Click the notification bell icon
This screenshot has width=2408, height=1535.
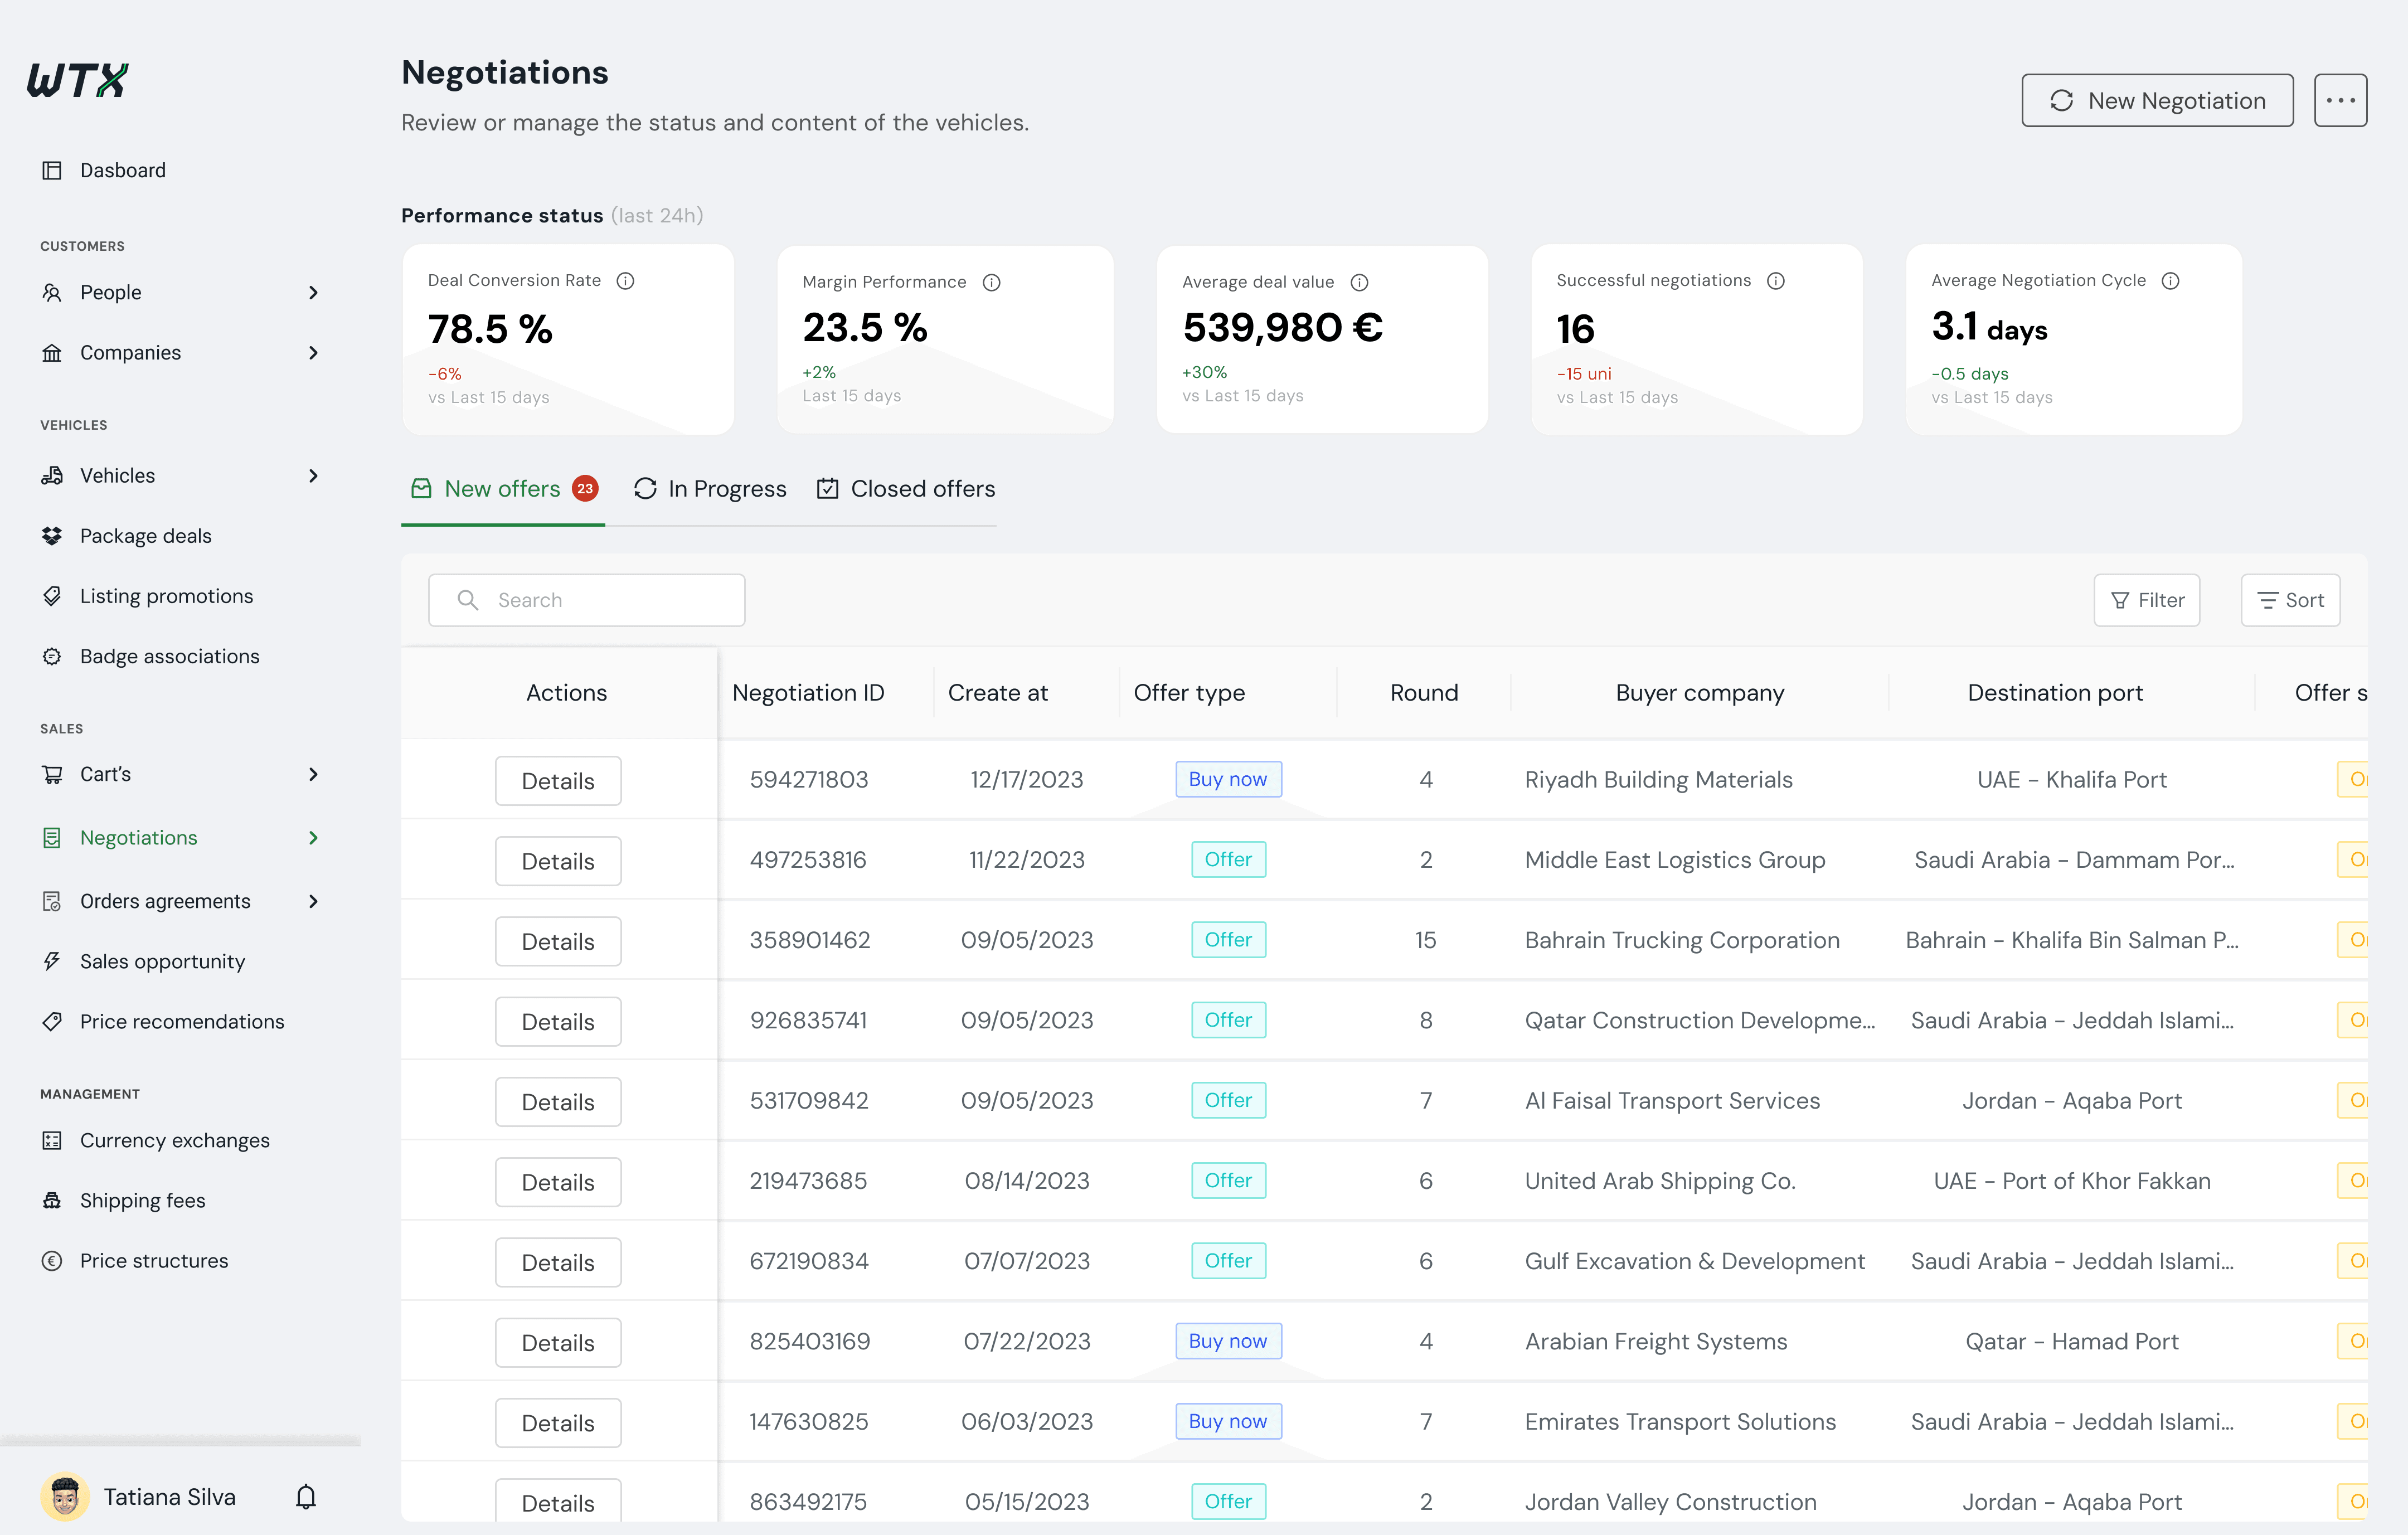[306, 1497]
